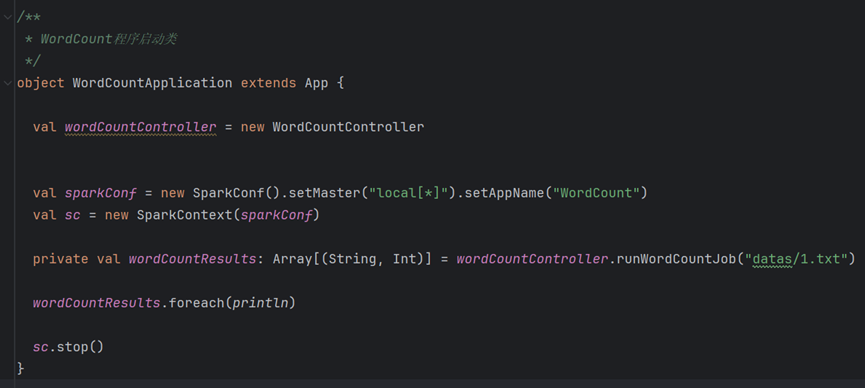
Task: Click the App trait after extends
Action: (317, 83)
